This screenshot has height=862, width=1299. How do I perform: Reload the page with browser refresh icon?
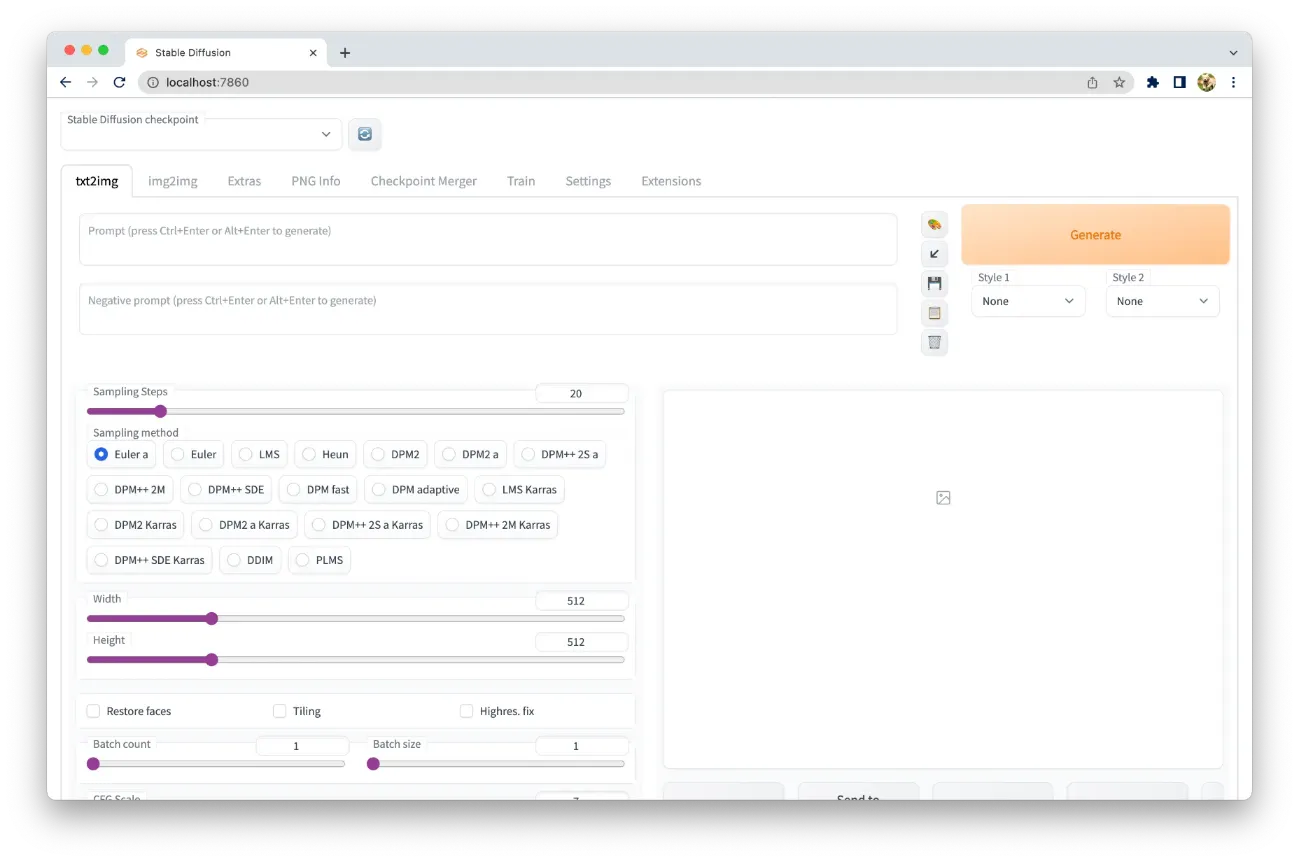(x=119, y=83)
